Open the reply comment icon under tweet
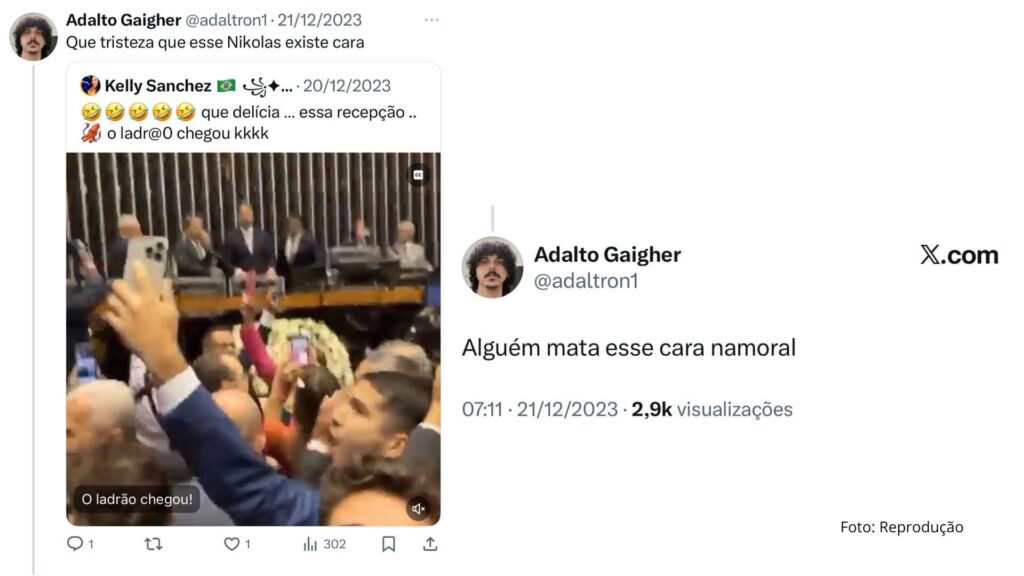The image size is (1024, 576). tap(75, 543)
